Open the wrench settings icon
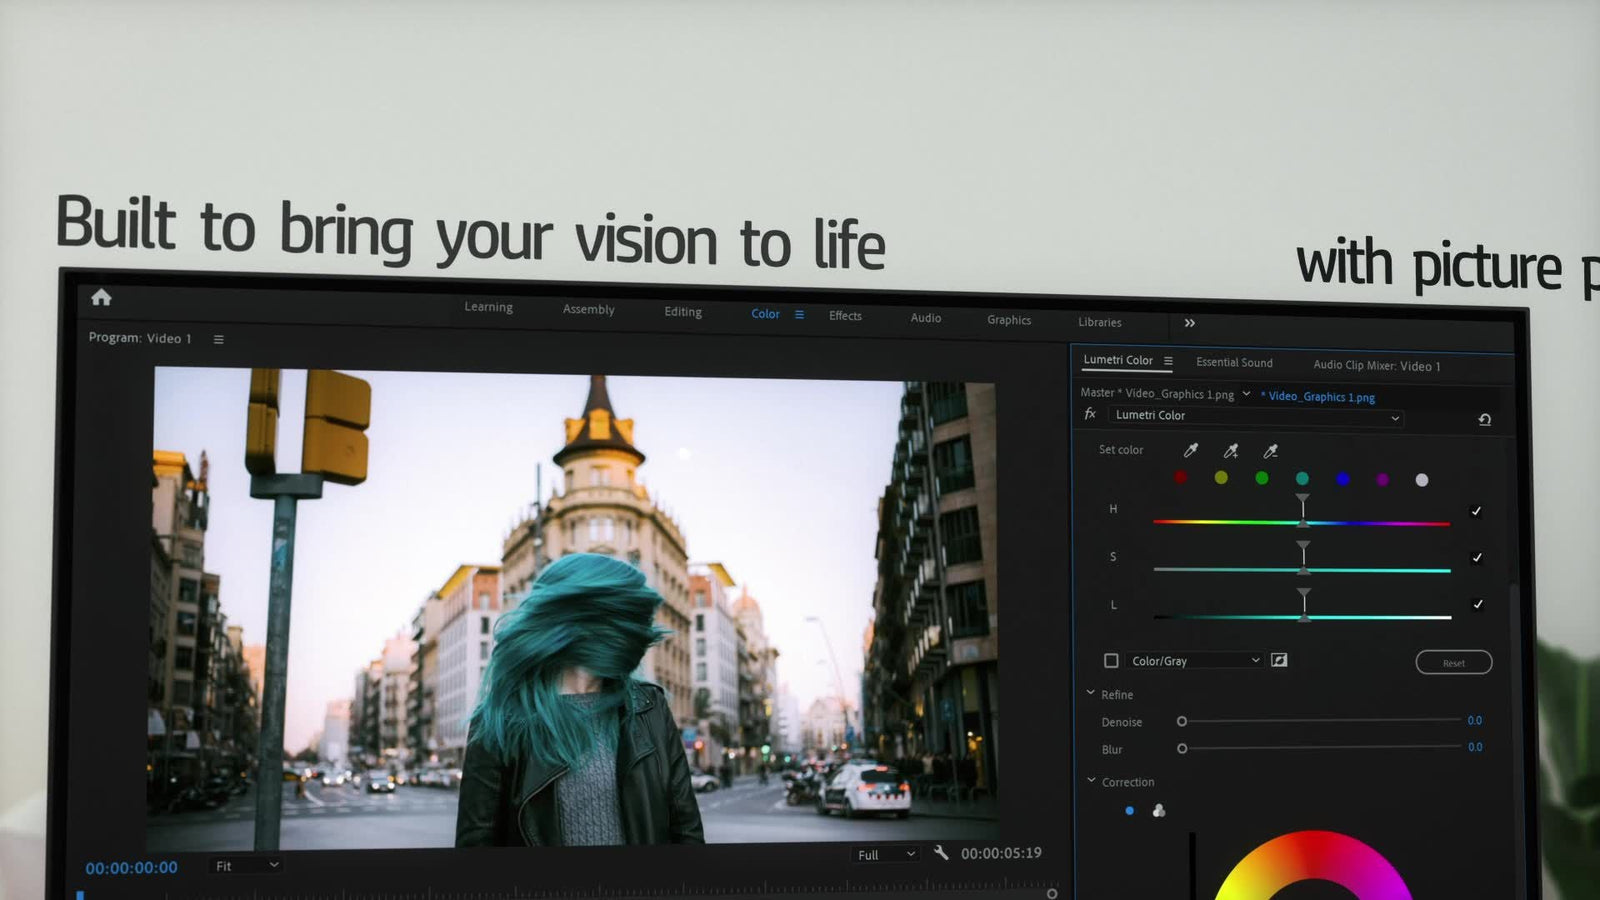 coord(940,853)
